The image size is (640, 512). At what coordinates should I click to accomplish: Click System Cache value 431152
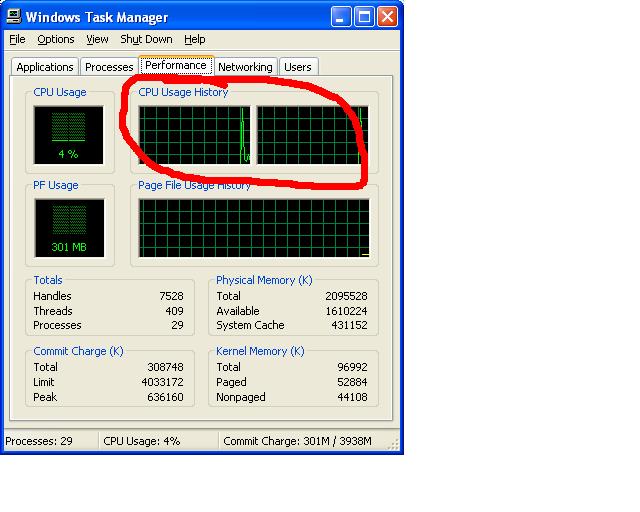coord(349,325)
